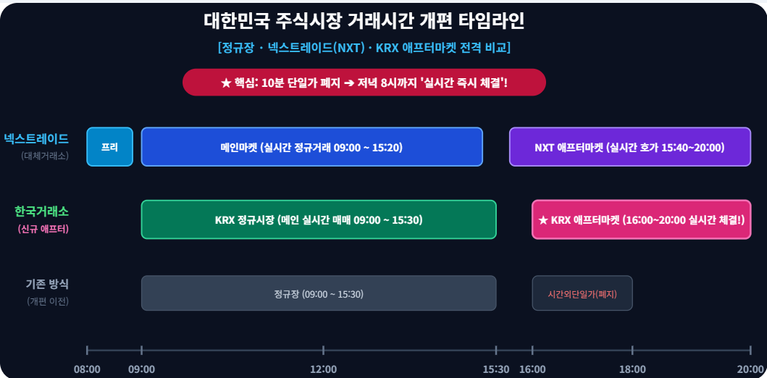This screenshot has height=378, width=767.
Task: Click the pink KRX 애프터마켓 bar
Action: point(641,220)
